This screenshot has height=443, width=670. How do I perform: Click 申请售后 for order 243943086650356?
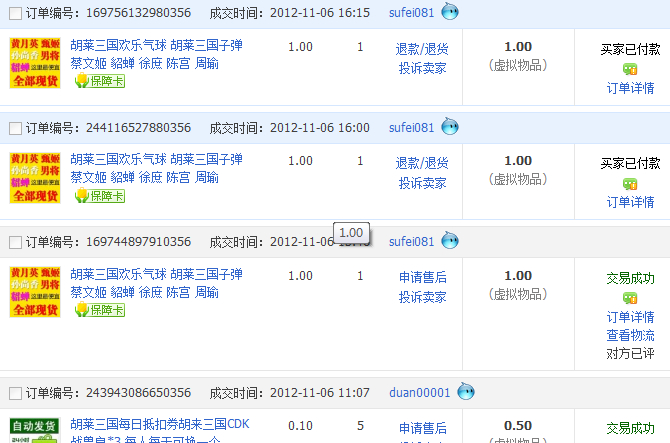(x=422, y=428)
